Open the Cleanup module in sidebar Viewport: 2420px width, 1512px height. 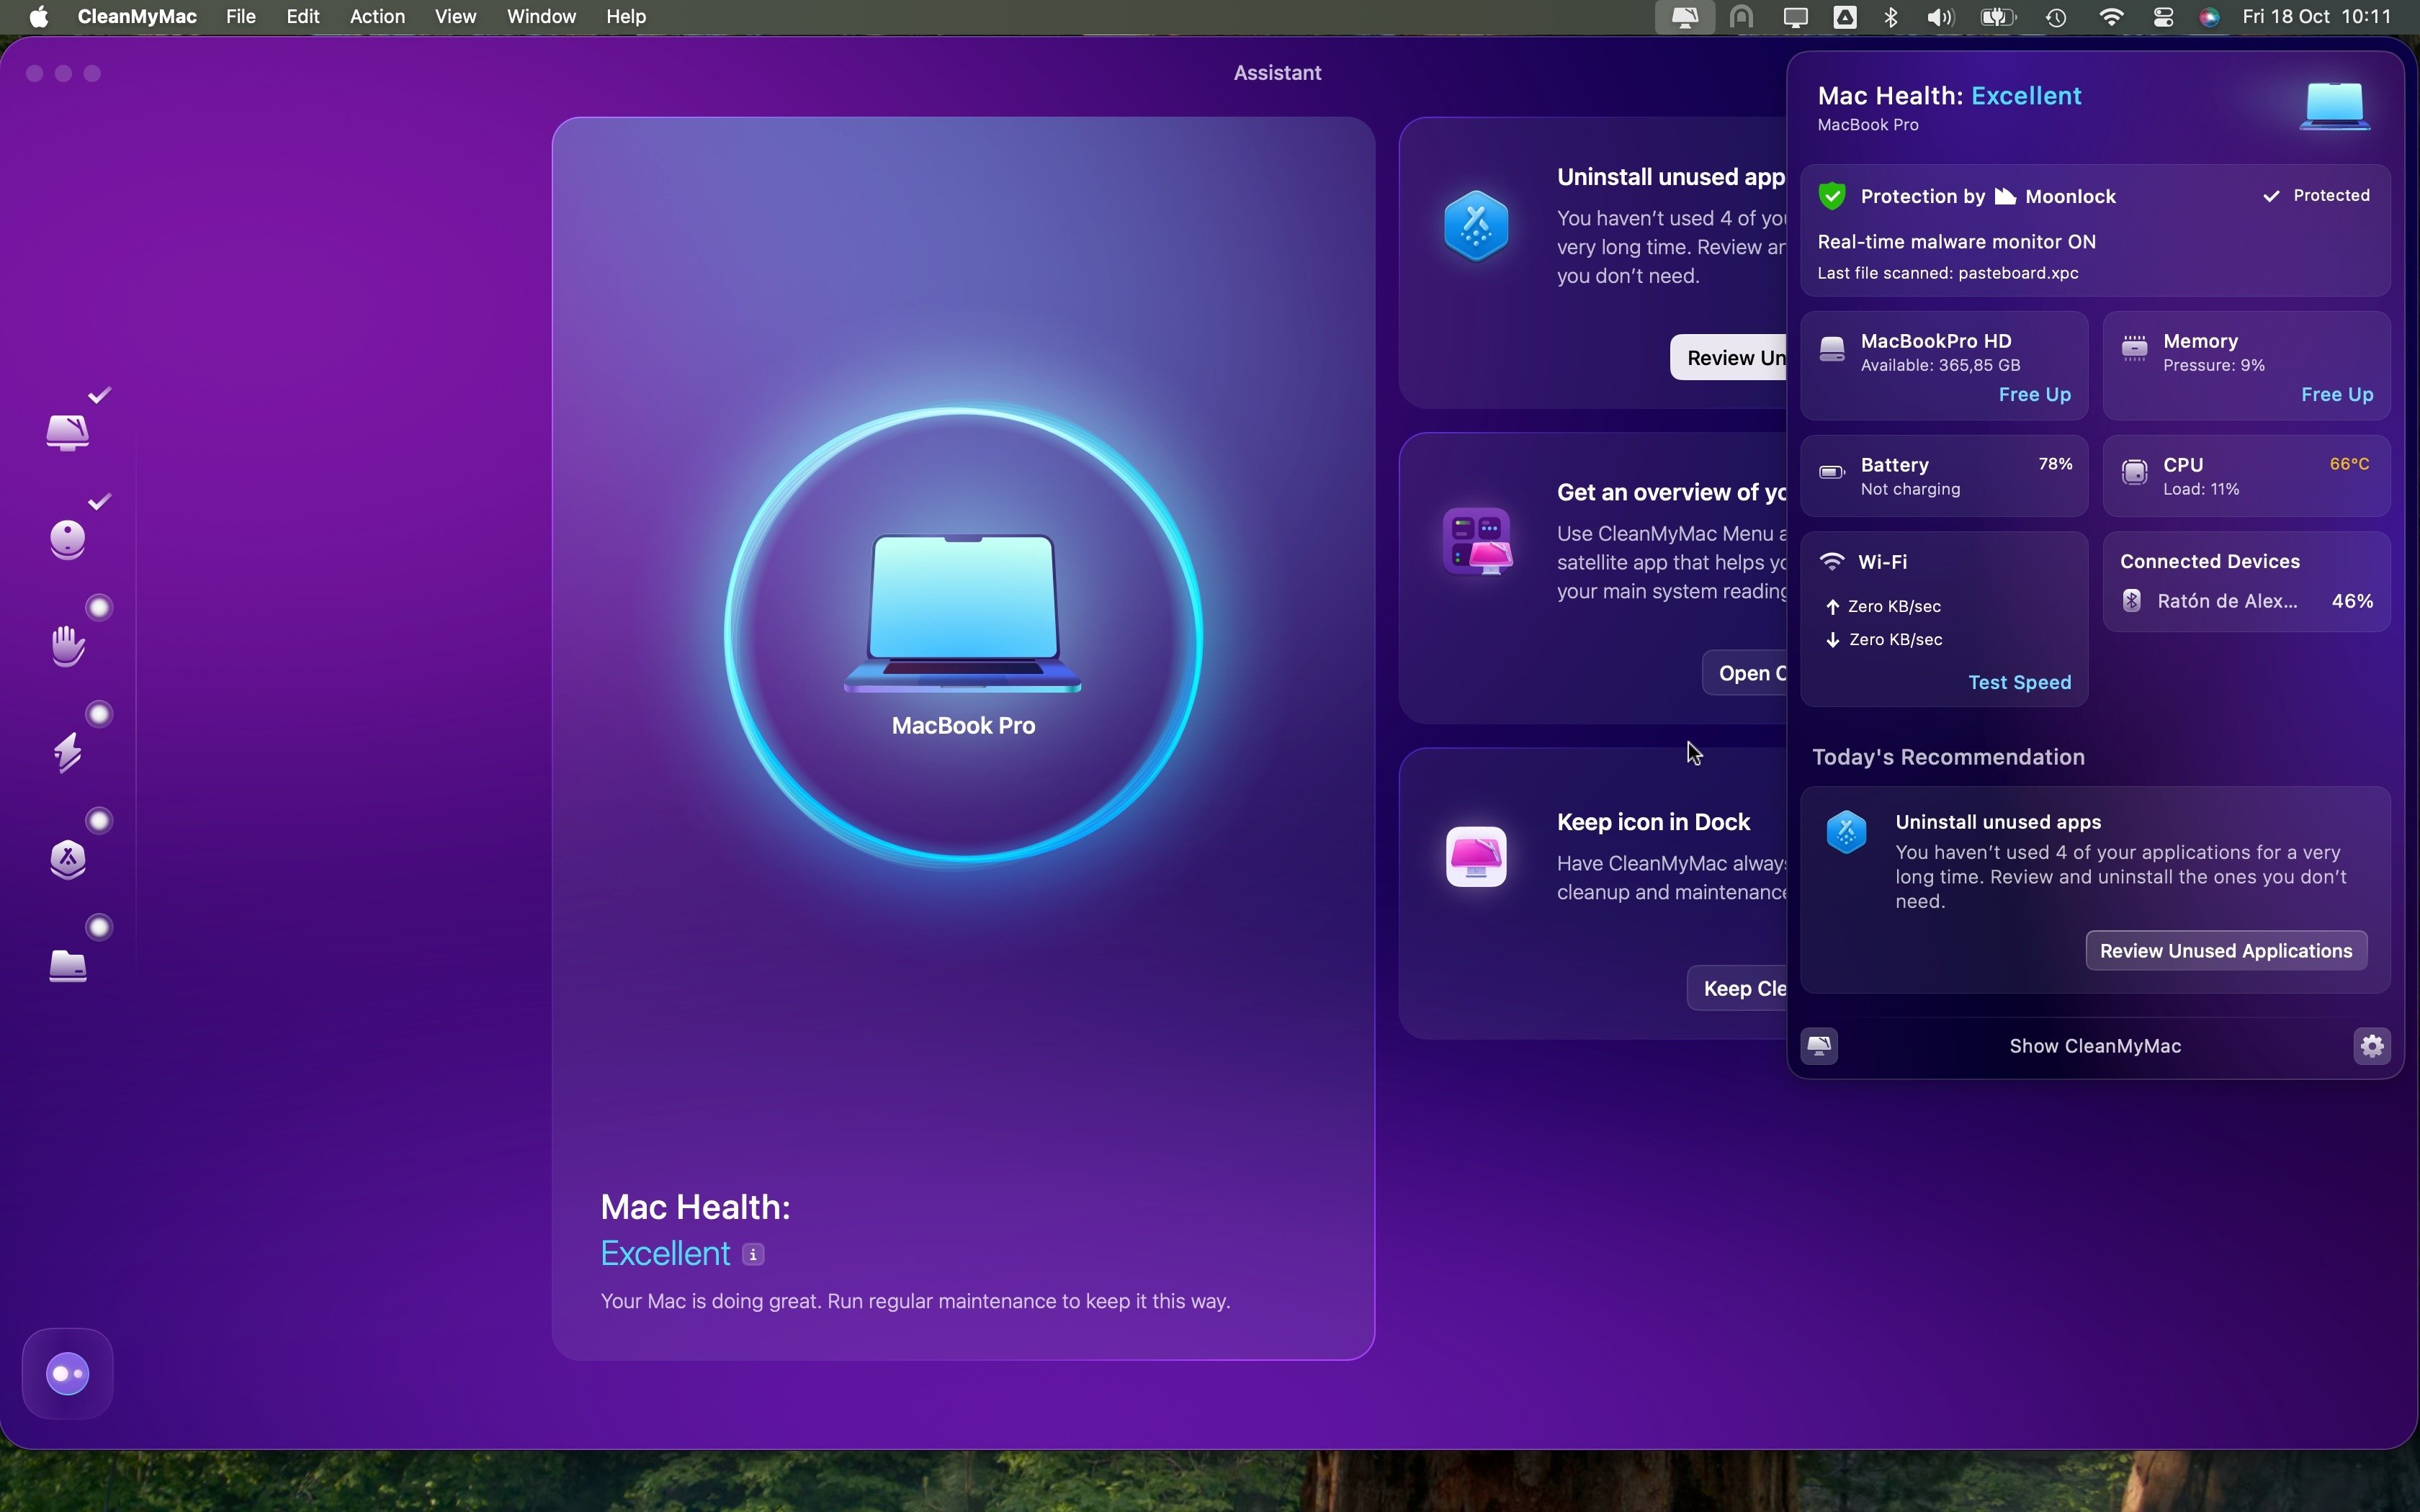click(x=68, y=539)
